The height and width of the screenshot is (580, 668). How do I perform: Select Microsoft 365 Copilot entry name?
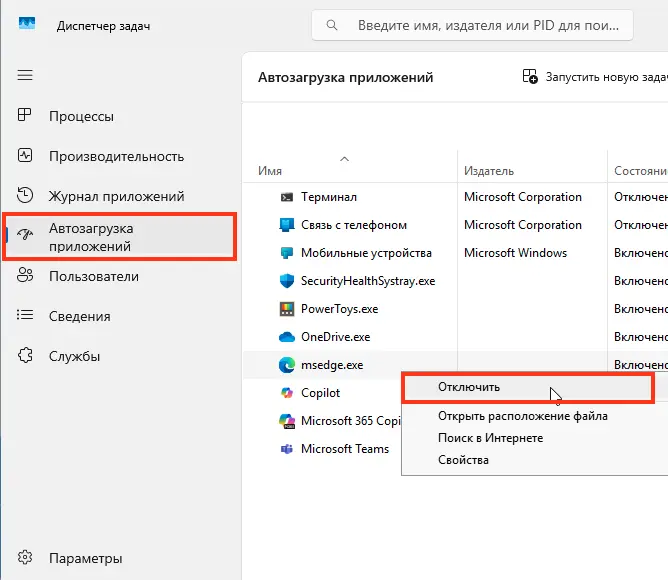351,421
